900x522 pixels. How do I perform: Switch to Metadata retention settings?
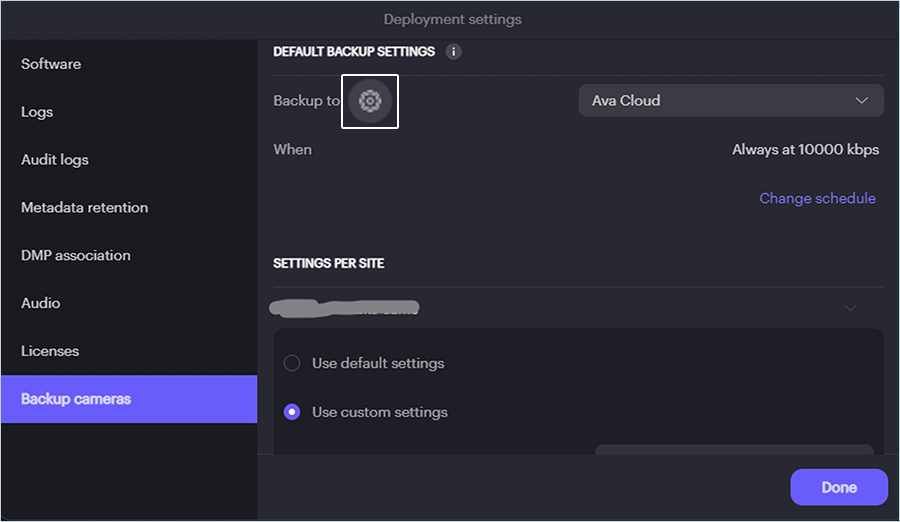(84, 208)
